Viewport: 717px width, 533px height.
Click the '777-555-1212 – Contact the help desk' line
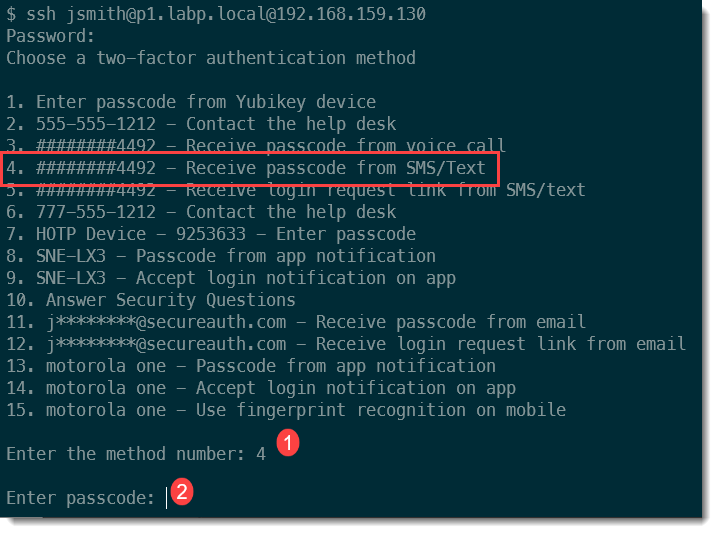click(x=201, y=212)
